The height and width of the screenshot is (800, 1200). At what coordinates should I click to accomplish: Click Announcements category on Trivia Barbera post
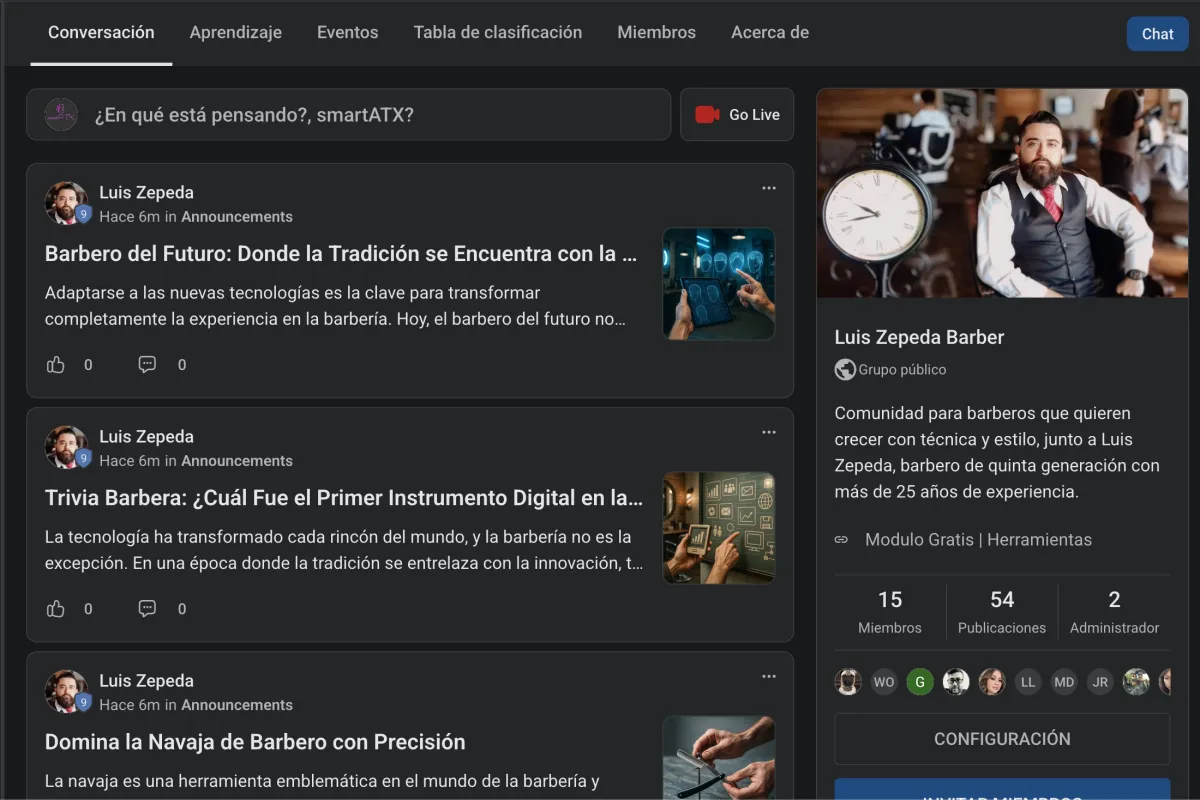pyautogui.click(x=237, y=461)
